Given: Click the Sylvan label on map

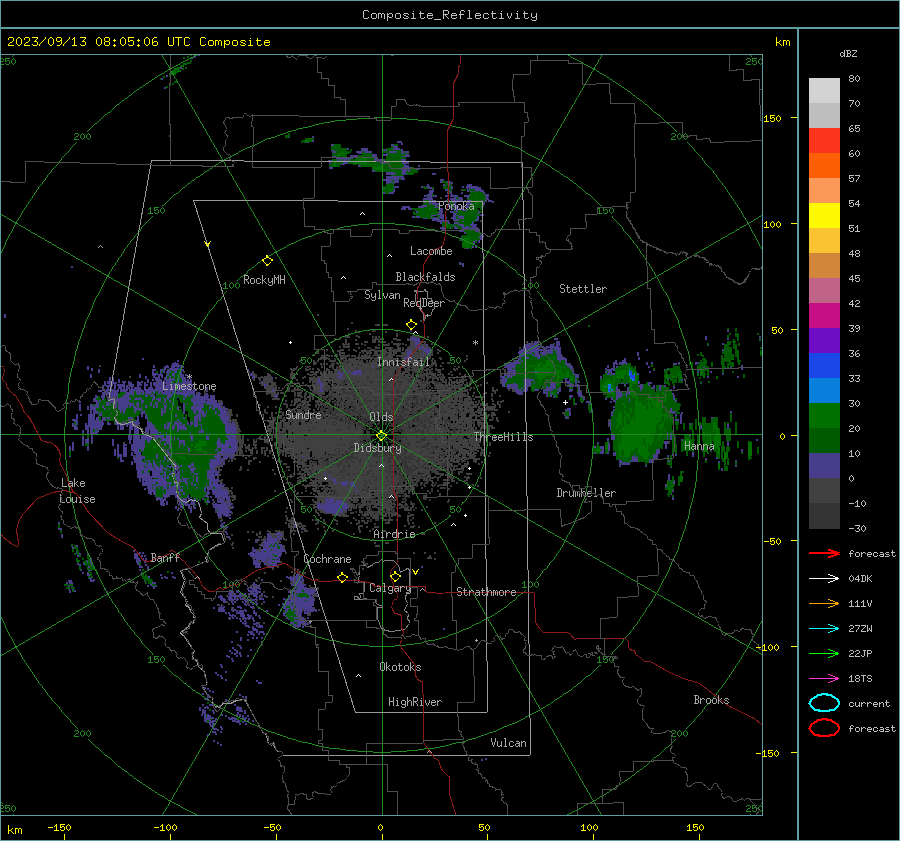Looking at the screenshot, I should (382, 295).
